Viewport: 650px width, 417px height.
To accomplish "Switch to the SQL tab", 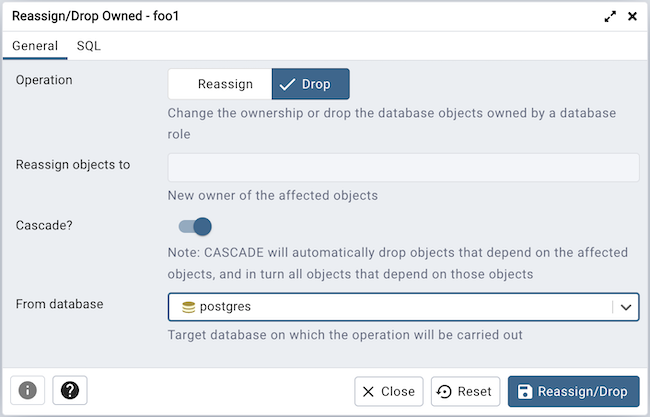I will point(88,46).
